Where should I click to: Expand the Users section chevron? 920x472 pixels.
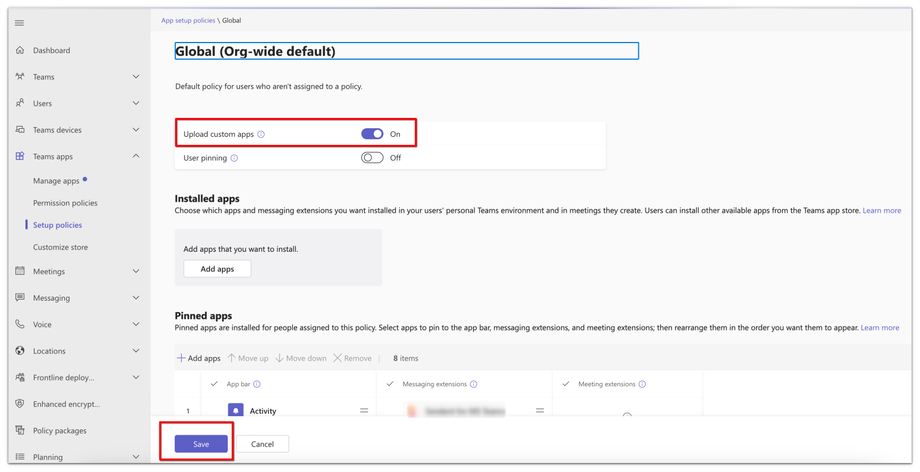[x=136, y=103]
